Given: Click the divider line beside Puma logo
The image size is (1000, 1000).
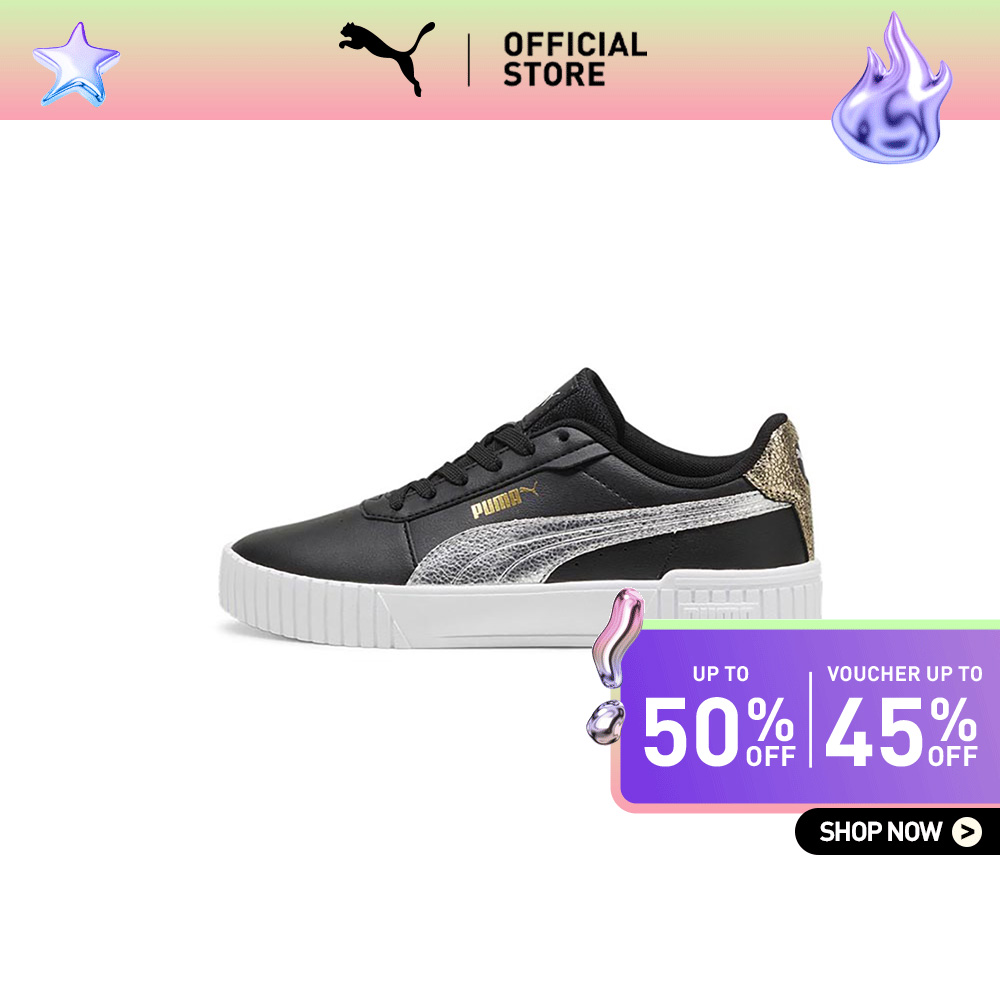Looking at the screenshot, I should pyautogui.click(x=469, y=60).
